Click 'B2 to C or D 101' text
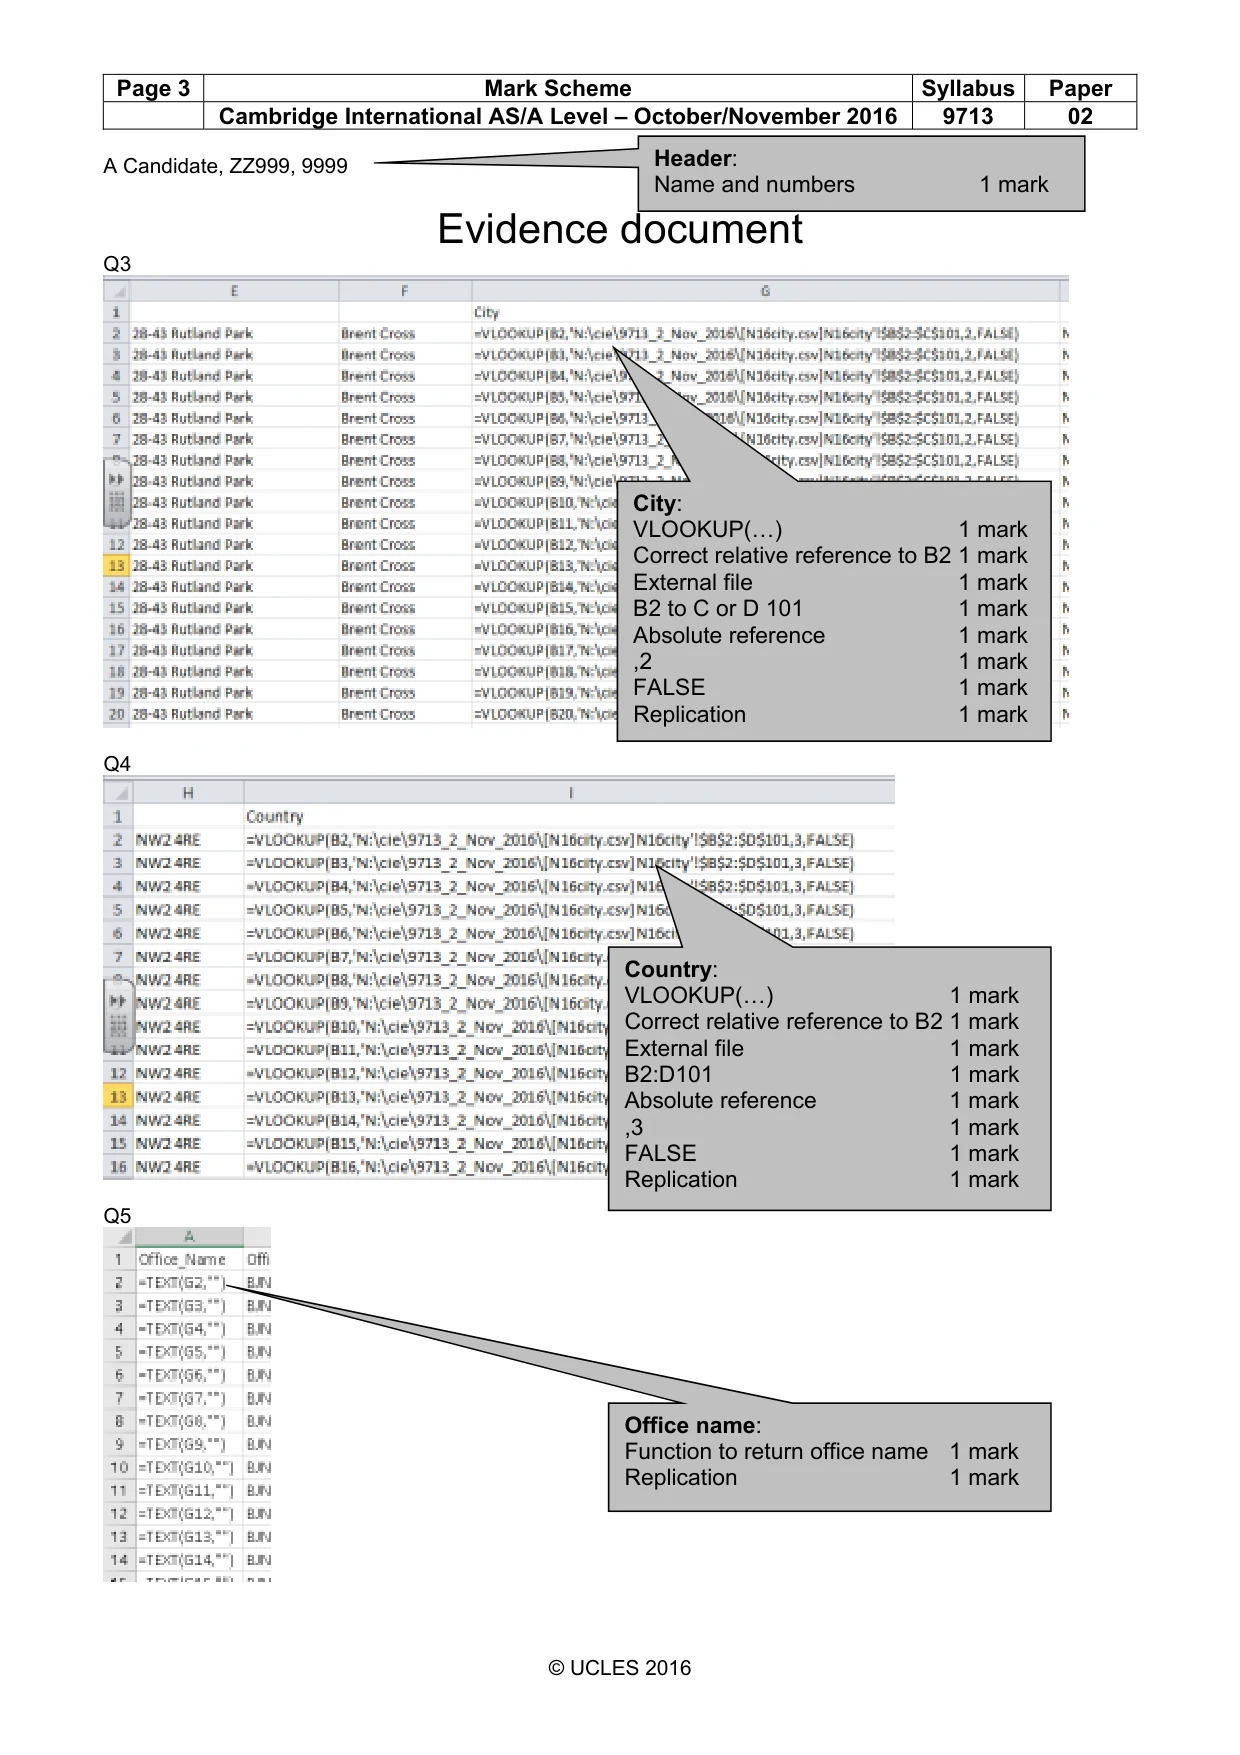Viewport: 1240px width, 1755px height. [x=718, y=609]
